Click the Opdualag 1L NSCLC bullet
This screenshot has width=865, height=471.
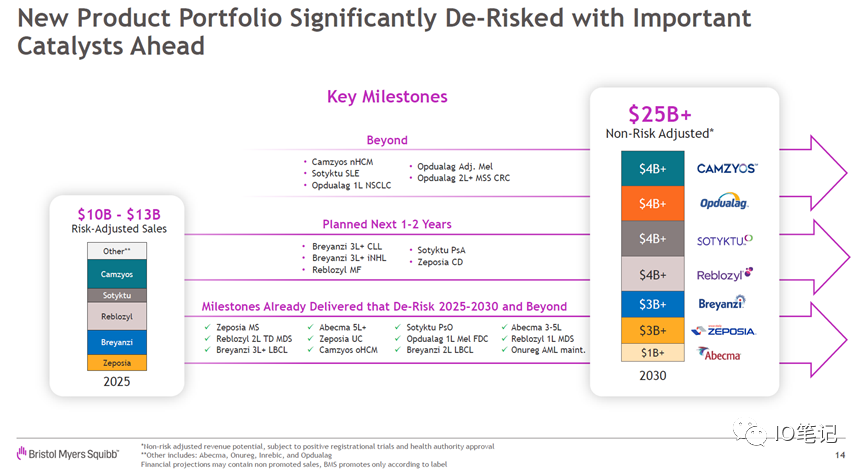click(x=351, y=185)
